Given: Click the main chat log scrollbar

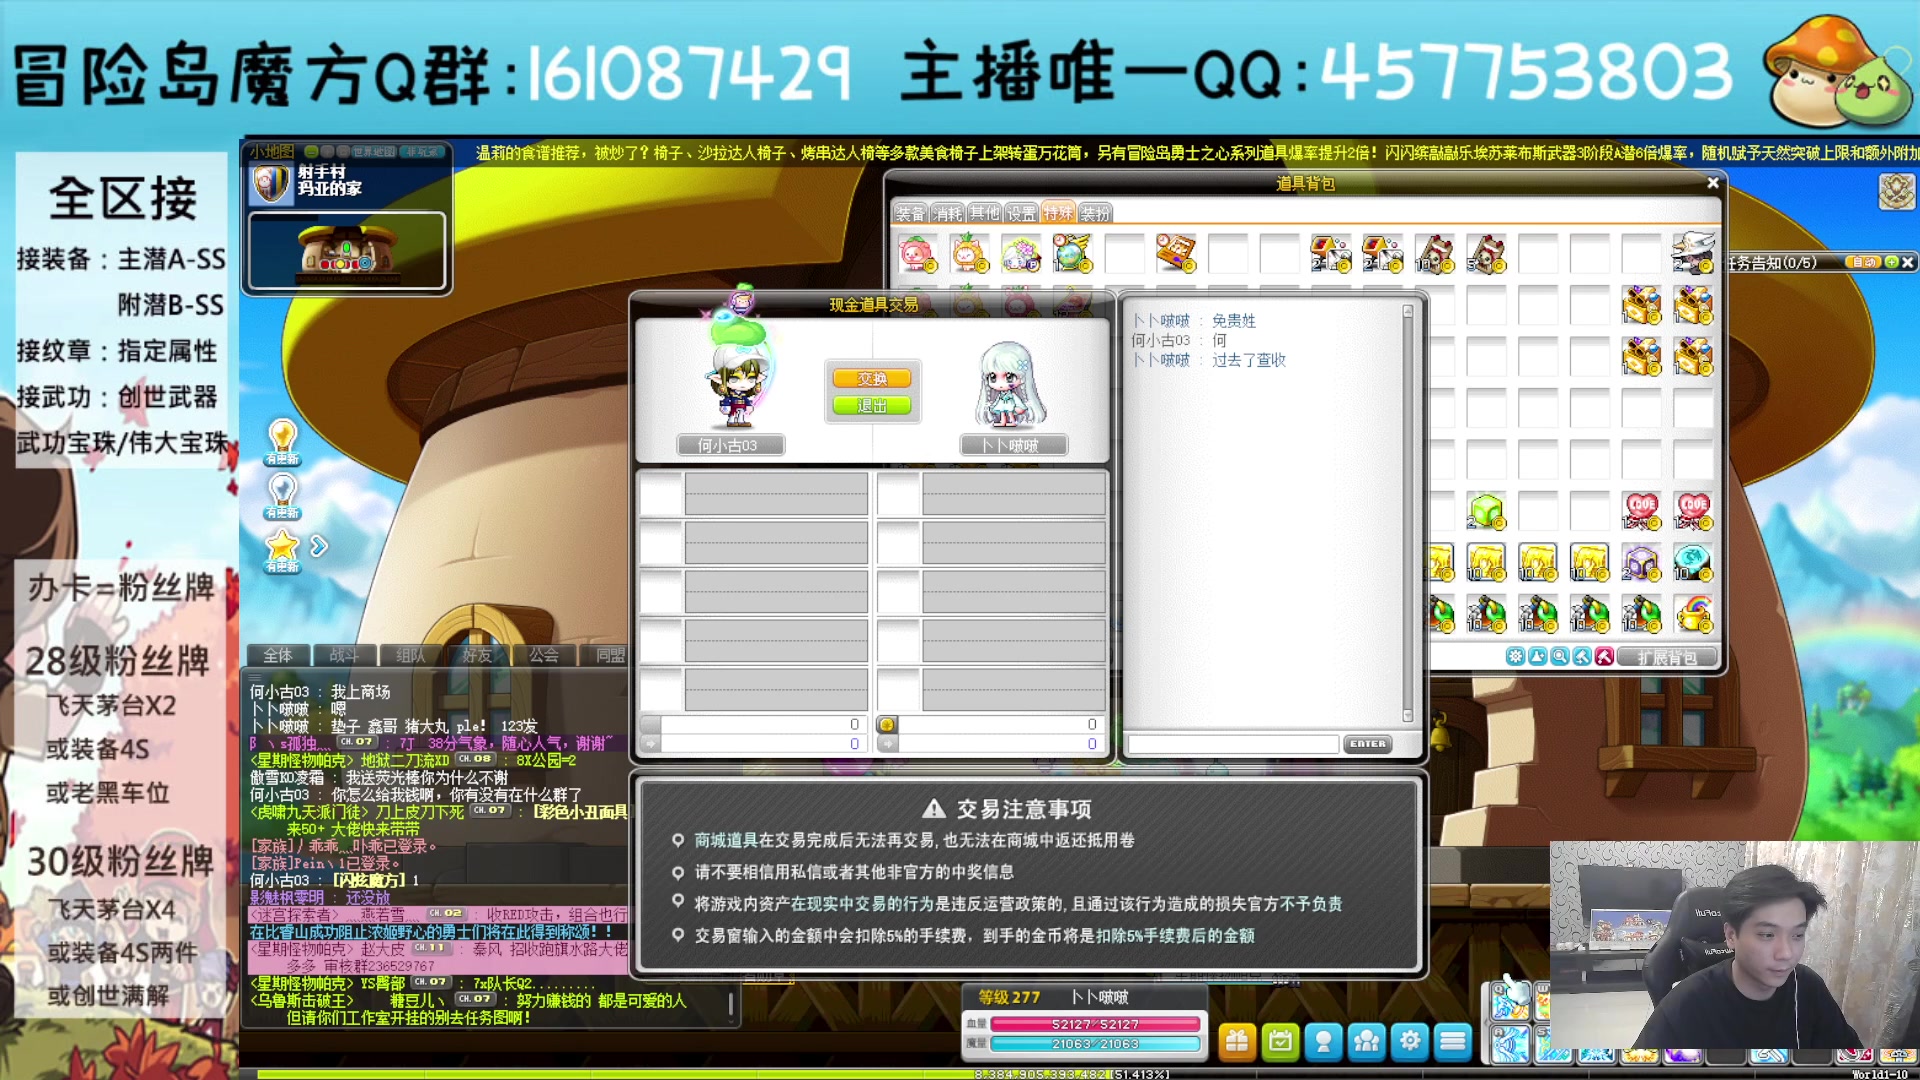Looking at the screenshot, I should 732,1003.
